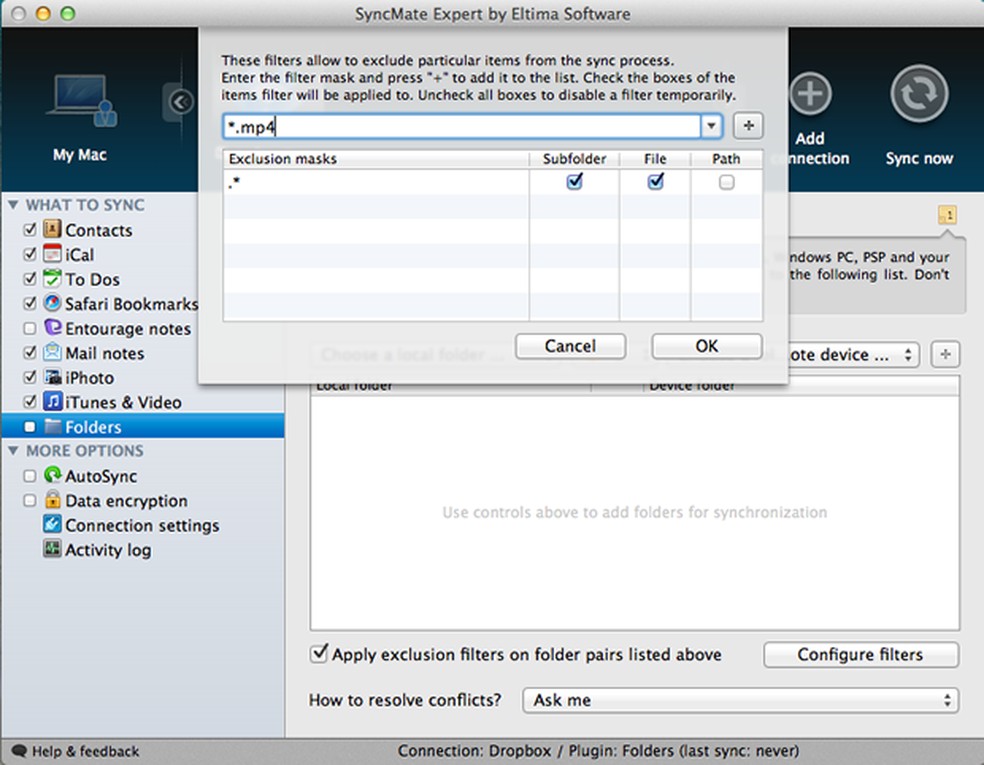The image size is (984, 765).
Task: Uncheck the iPhoto checkbox
Action: (x=29, y=377)
